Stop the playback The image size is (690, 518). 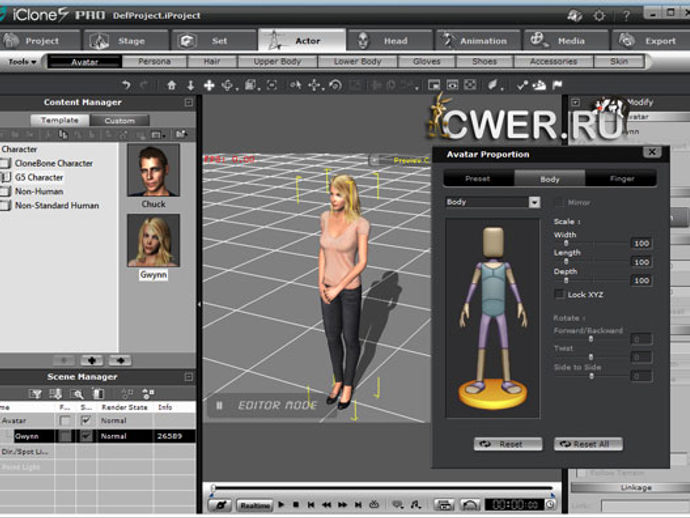point(296,504)
